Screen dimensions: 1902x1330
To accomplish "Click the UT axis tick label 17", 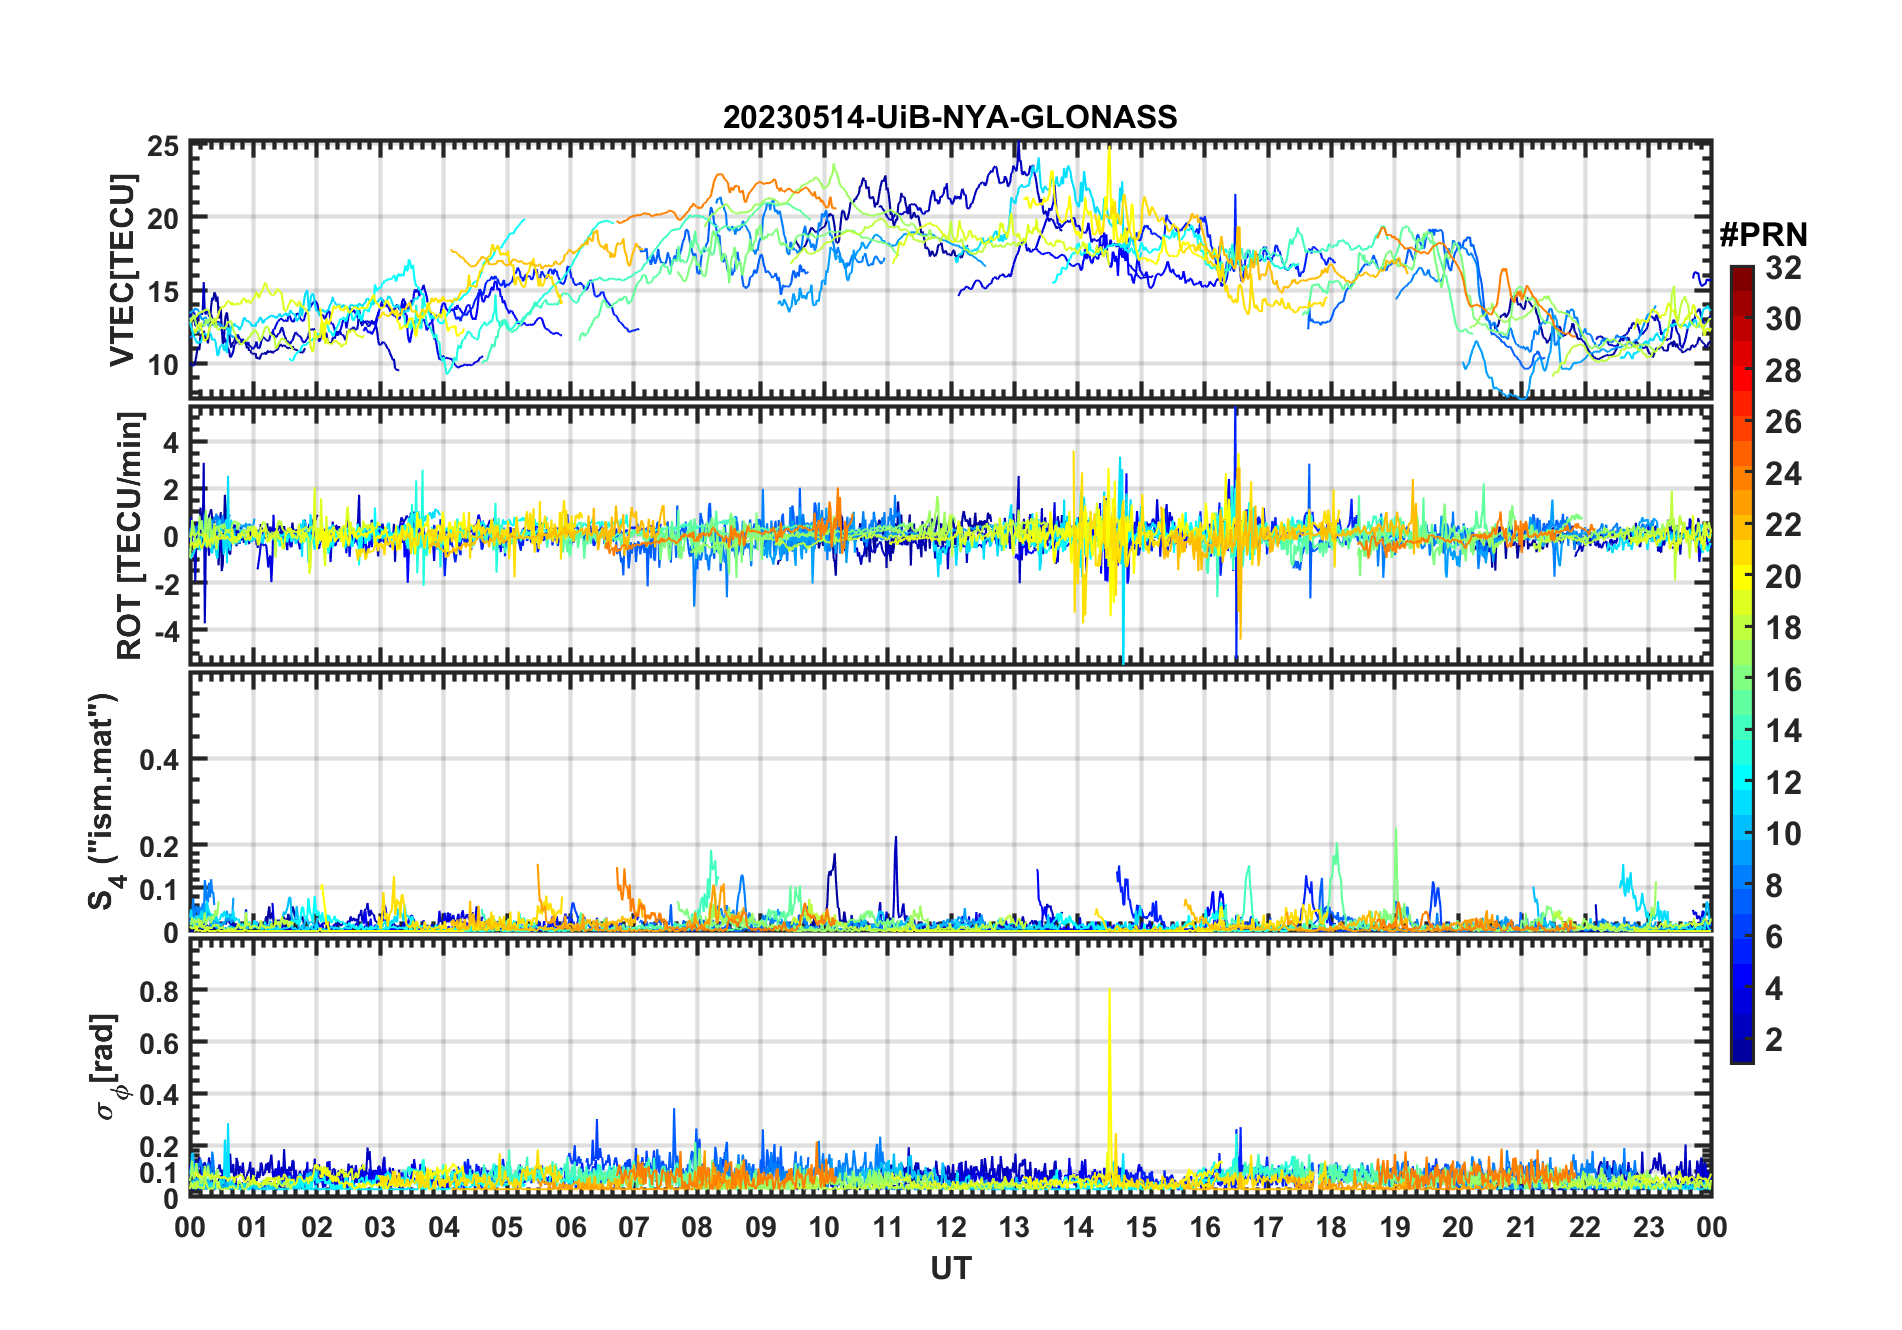I will coord(1268,1227).
